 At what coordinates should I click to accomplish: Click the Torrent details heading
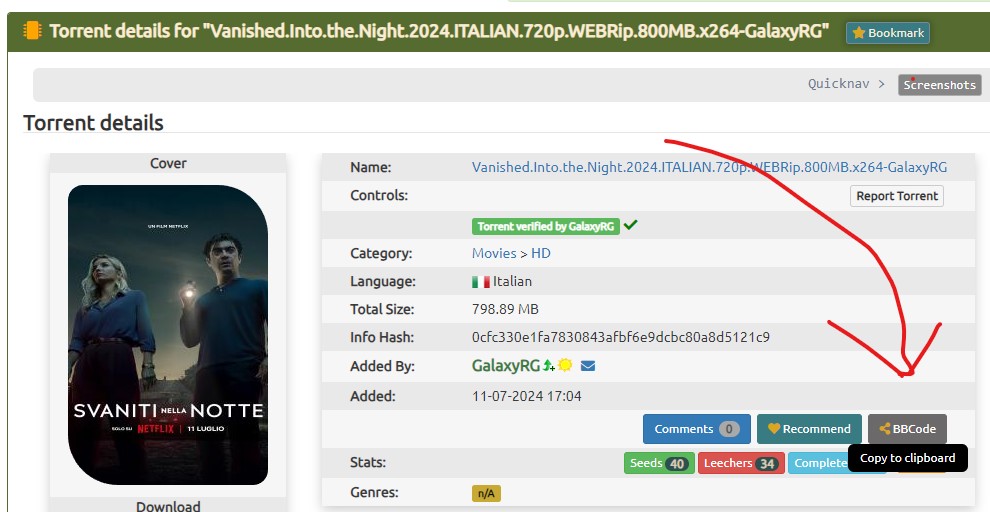click(93, 122)
